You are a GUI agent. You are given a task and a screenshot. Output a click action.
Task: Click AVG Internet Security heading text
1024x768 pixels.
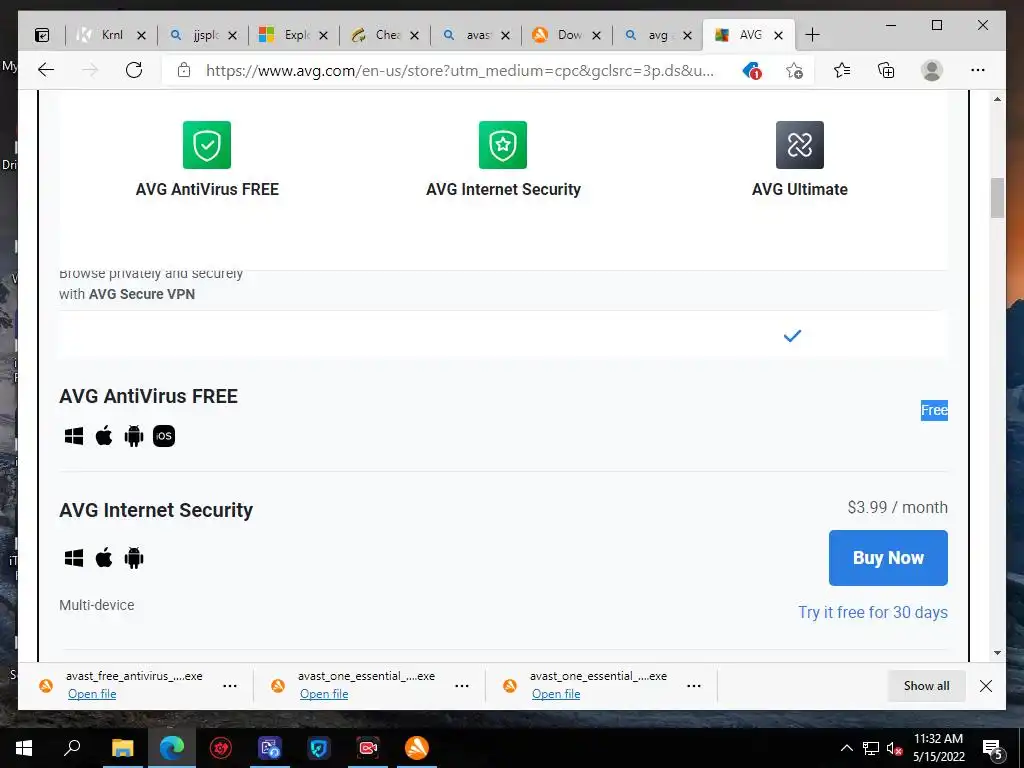pos(155,510)
